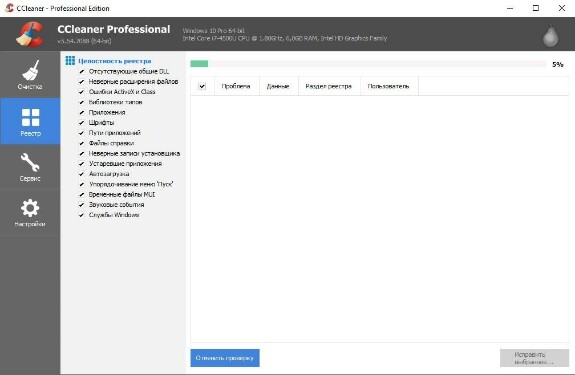Sort by the Проблема column header
This screenshot has width=575, height=375.
(237, 87)
